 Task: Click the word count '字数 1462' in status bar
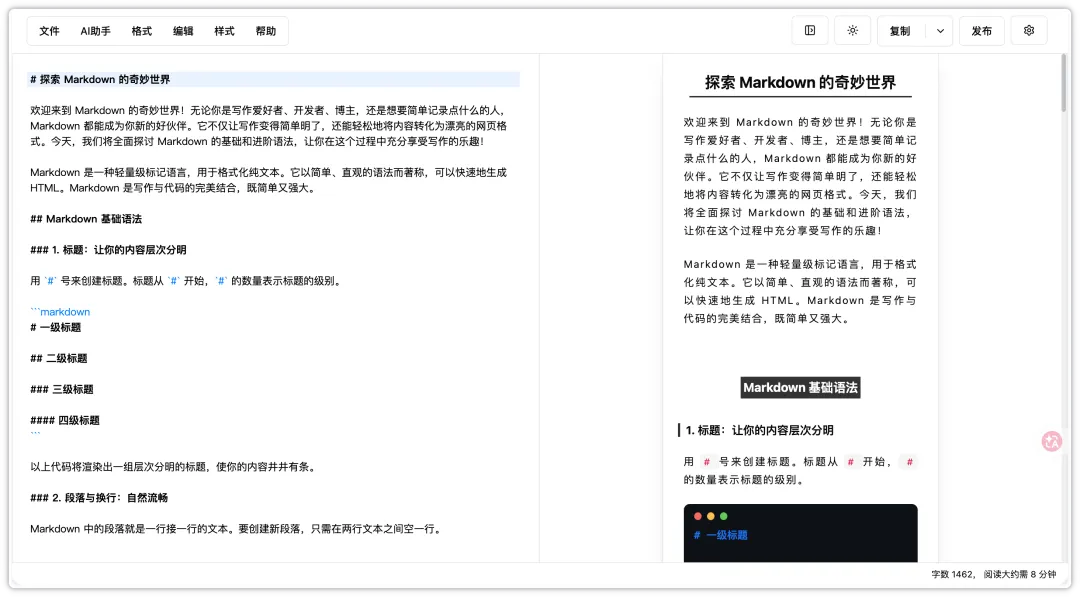click(x=953, y=574)
